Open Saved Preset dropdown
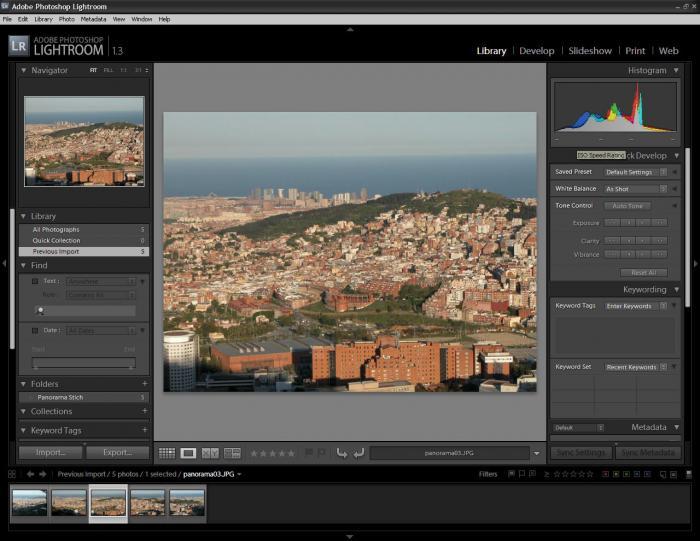This screenshot has width=700, height=541. click(636, 172)
